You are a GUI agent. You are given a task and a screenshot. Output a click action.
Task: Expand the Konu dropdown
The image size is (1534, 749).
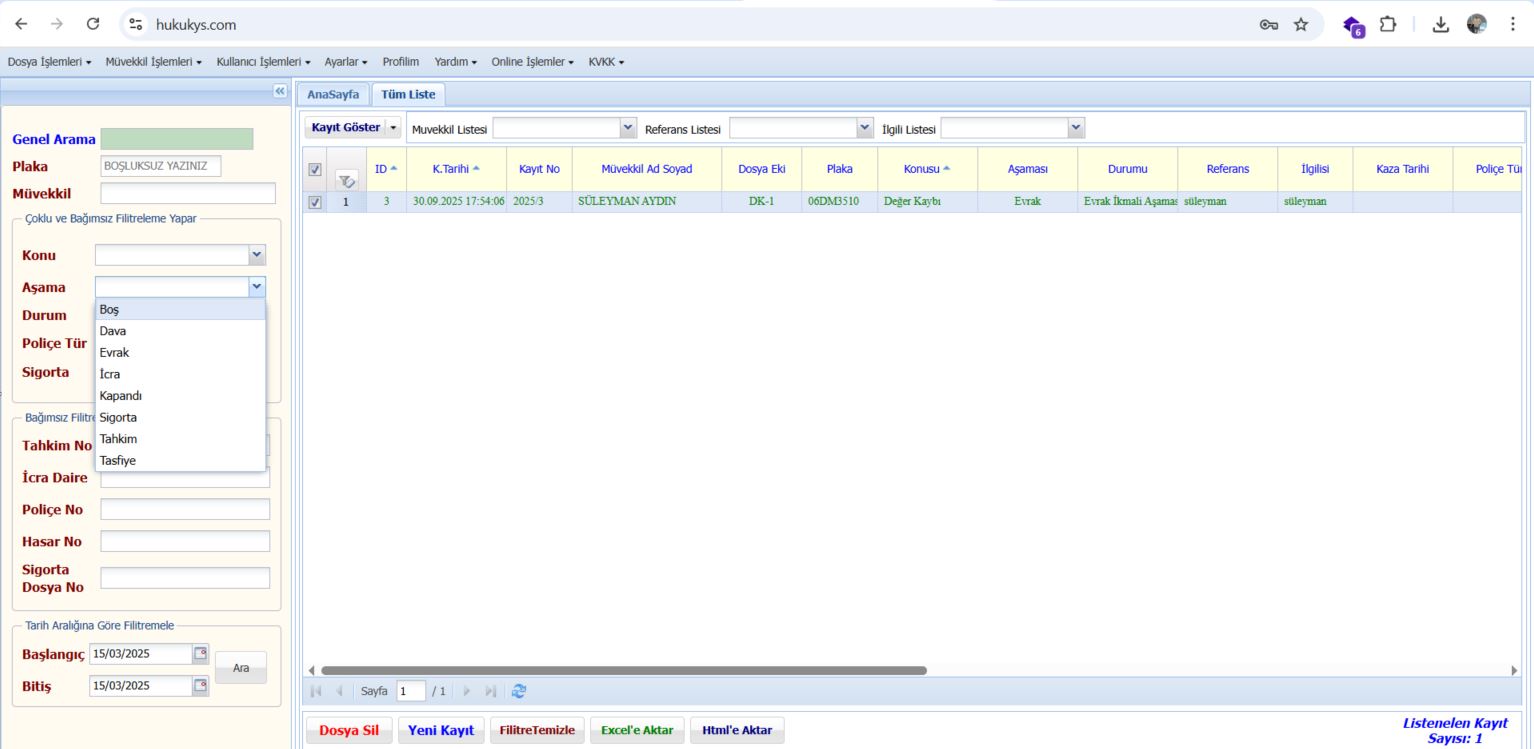pos(257,255)
